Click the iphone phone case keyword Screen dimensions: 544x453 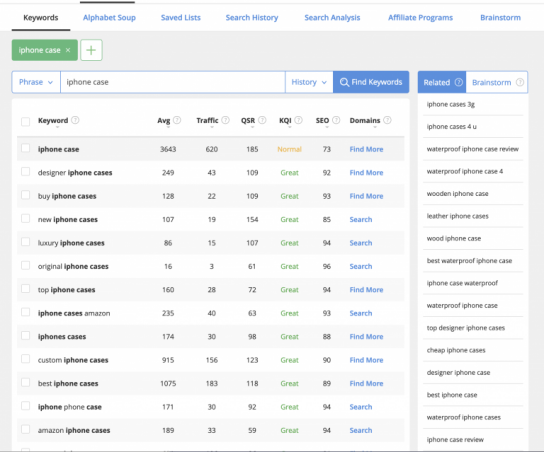[70, 407]
